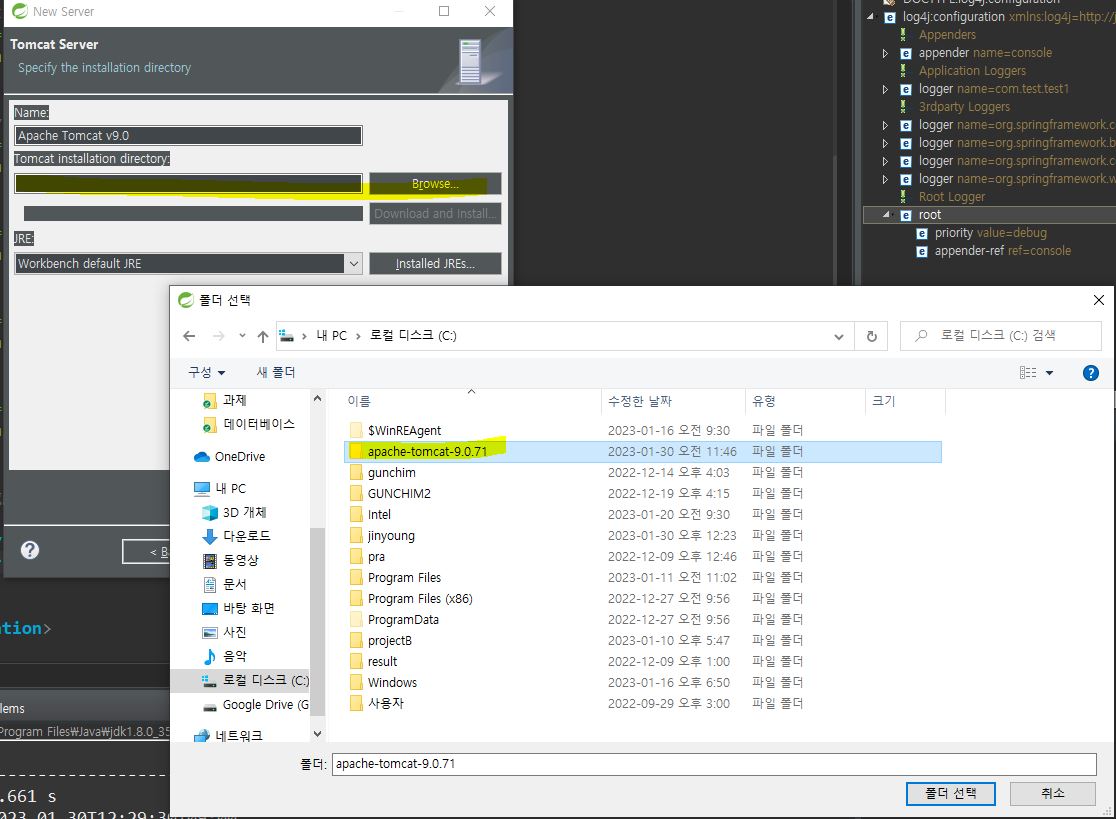
Task: Click the Tomcat installation directory input field
Action: tap(188, 183)
